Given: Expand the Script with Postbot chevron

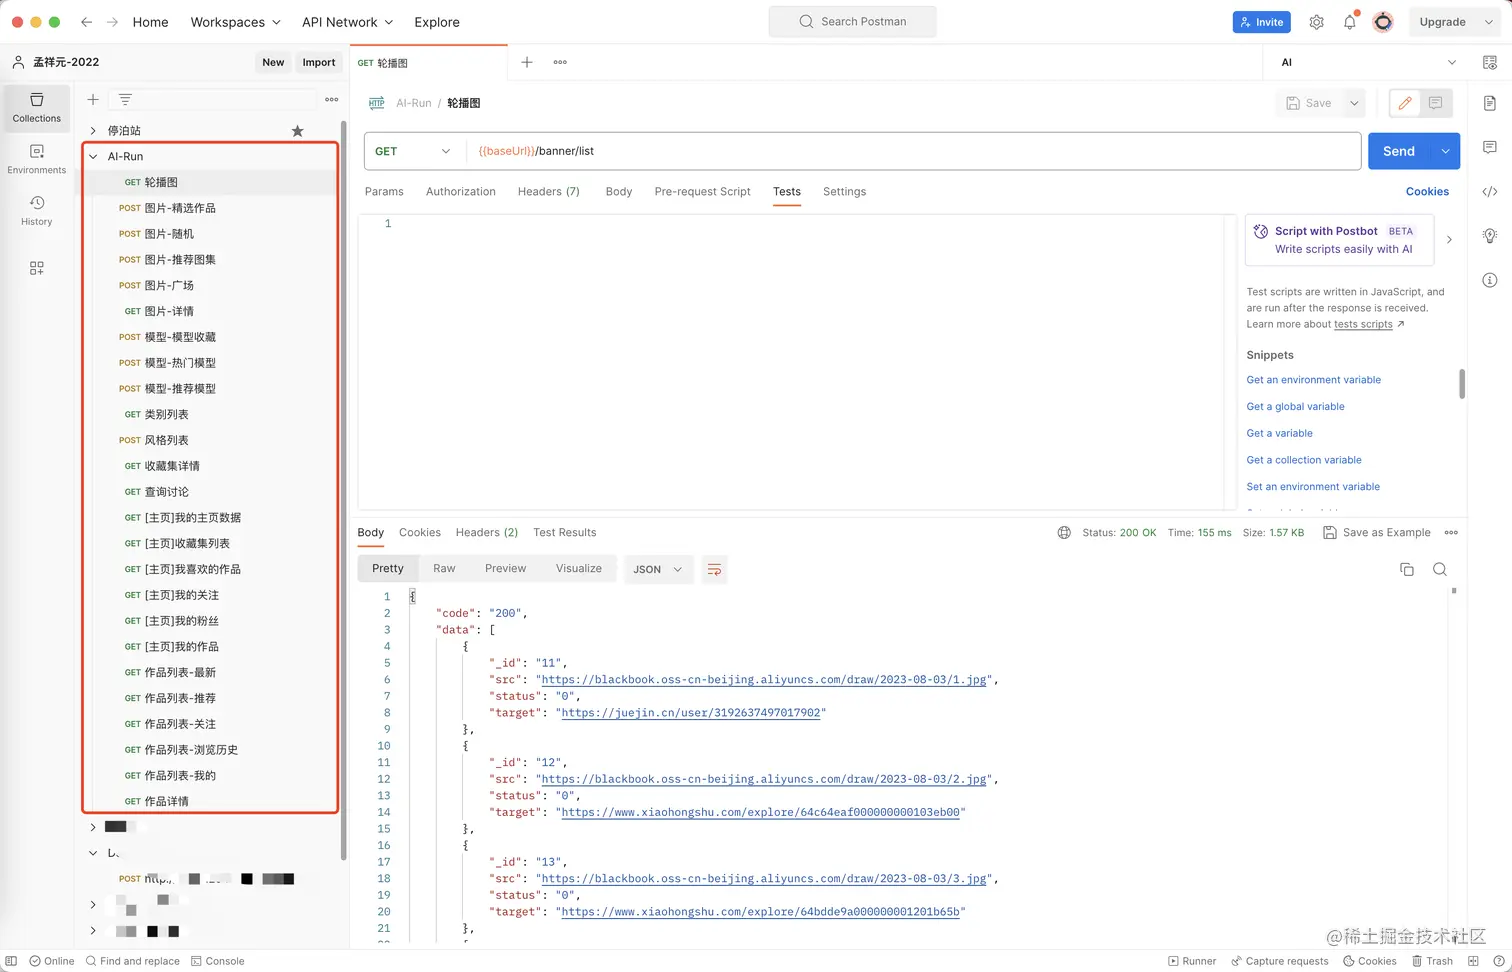Looking at the screenshot, I should pos(1449,240).
